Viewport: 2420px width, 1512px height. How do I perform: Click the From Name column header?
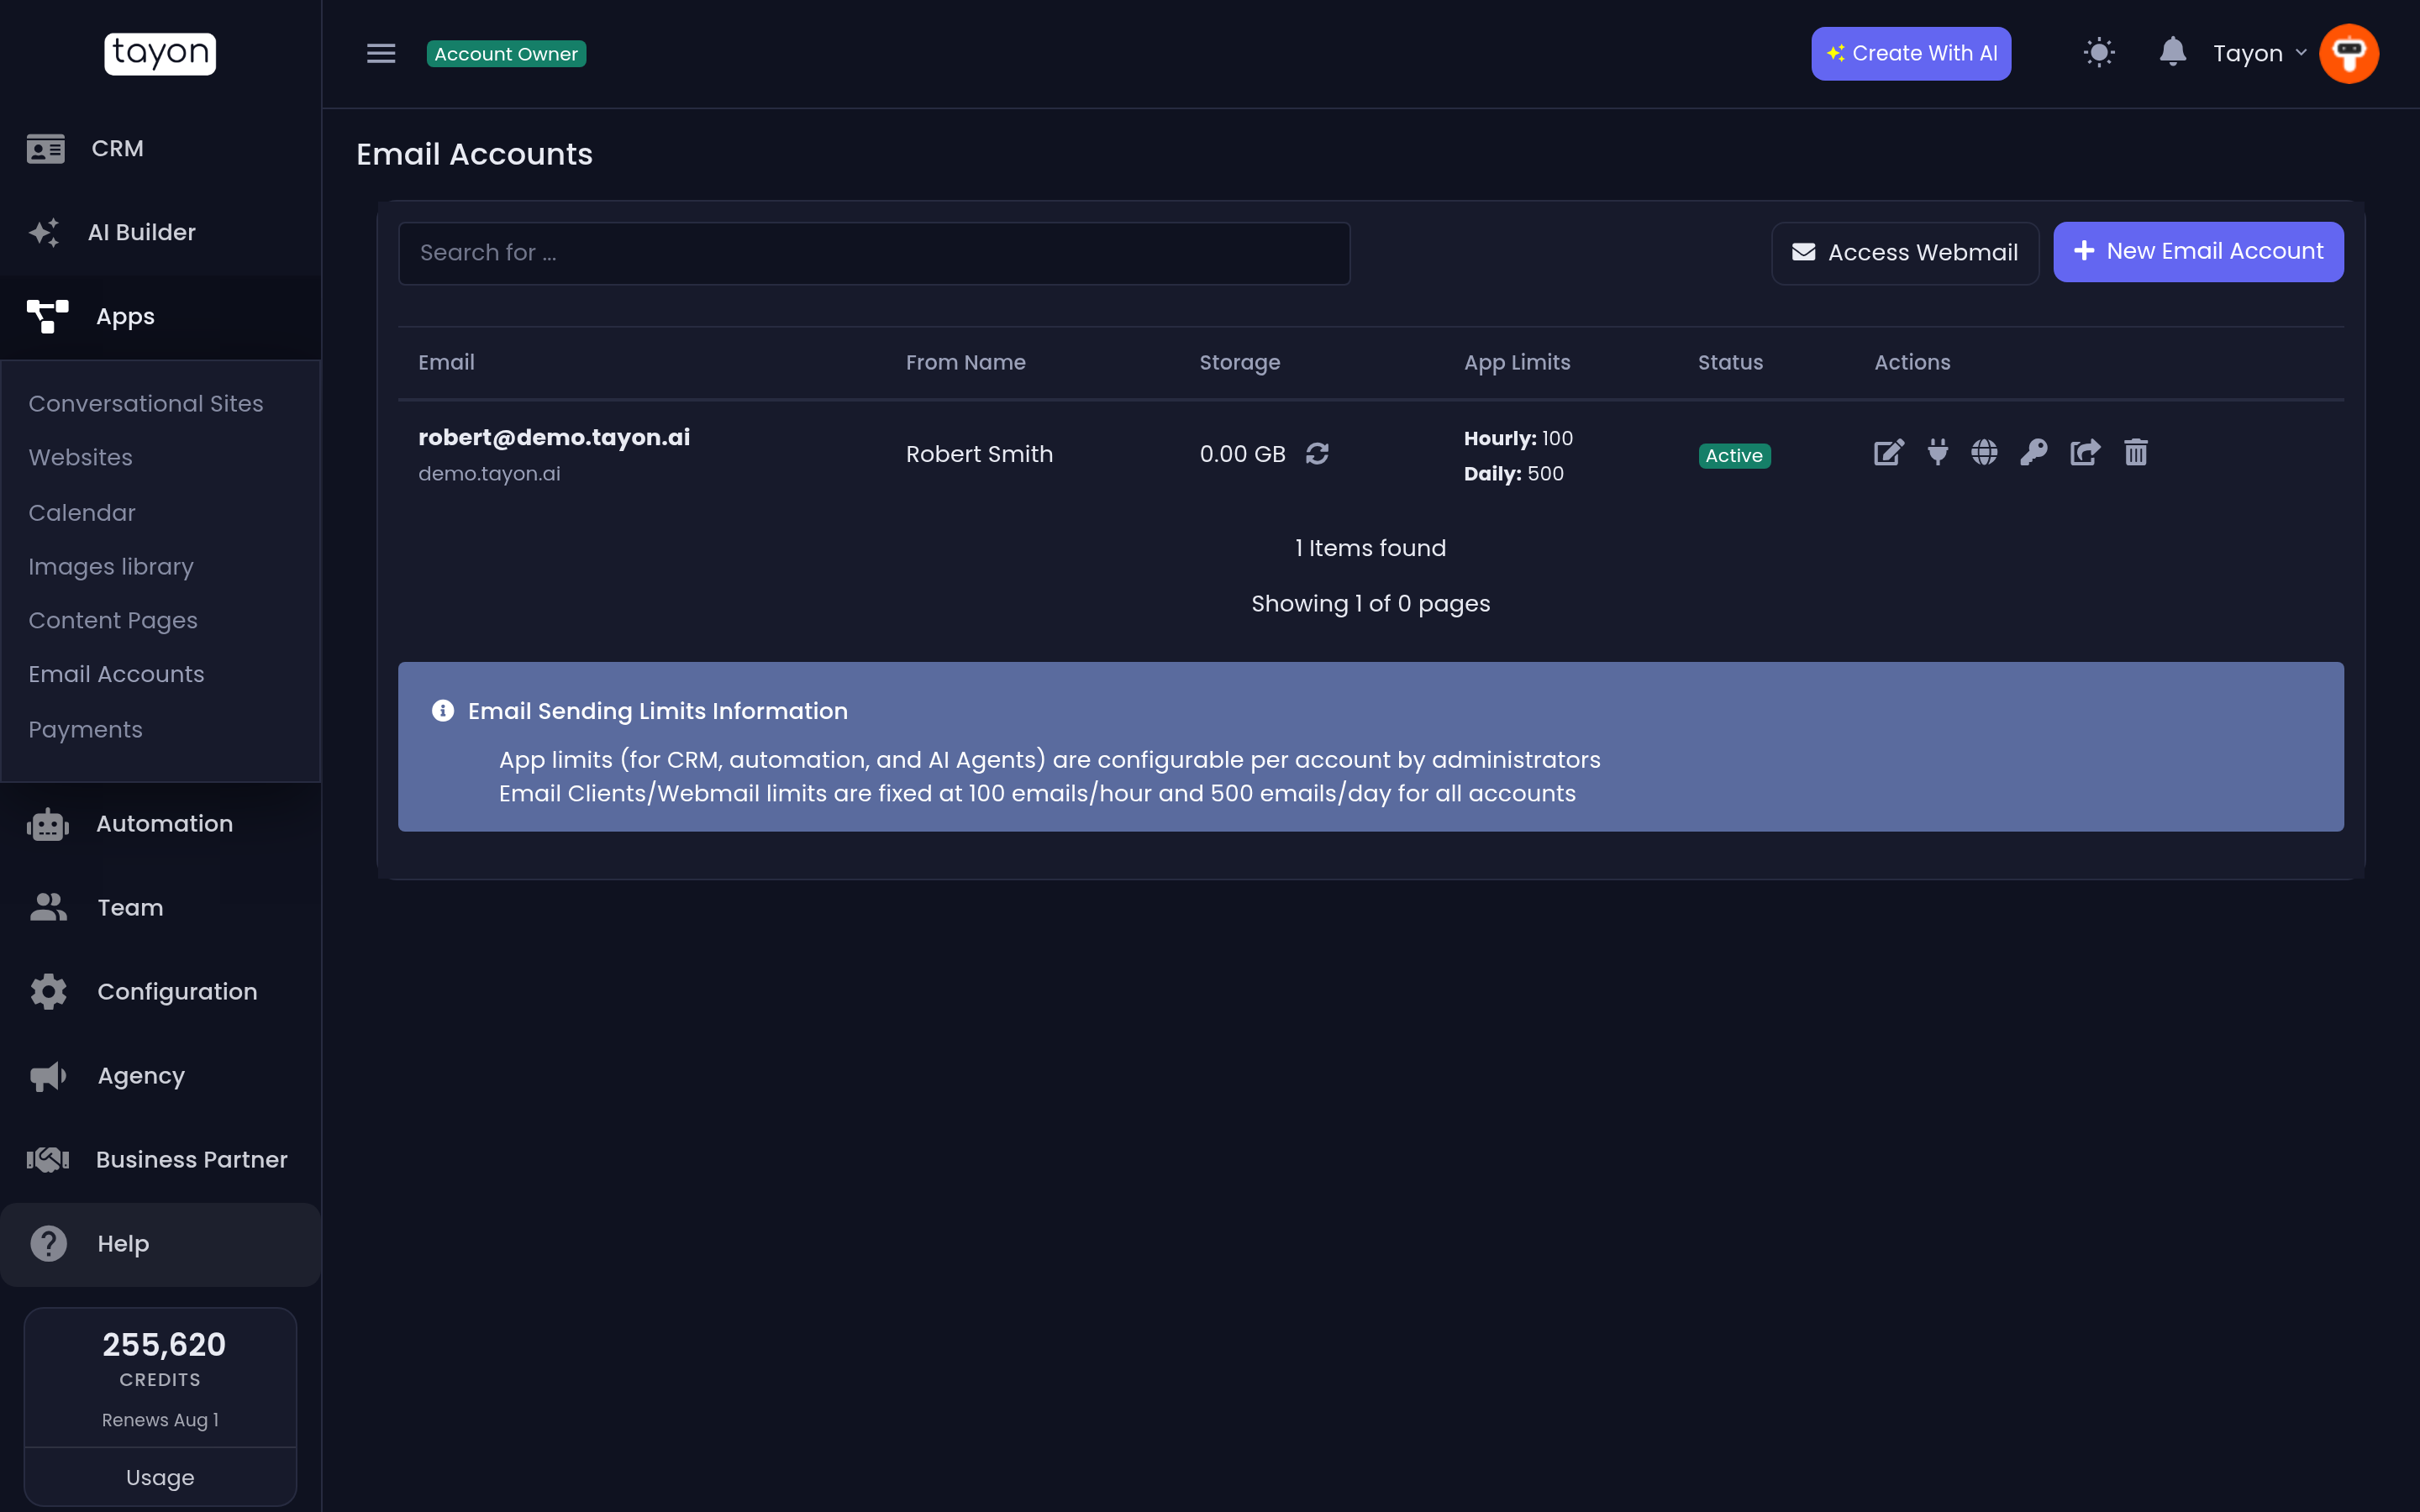click(966, 363)
